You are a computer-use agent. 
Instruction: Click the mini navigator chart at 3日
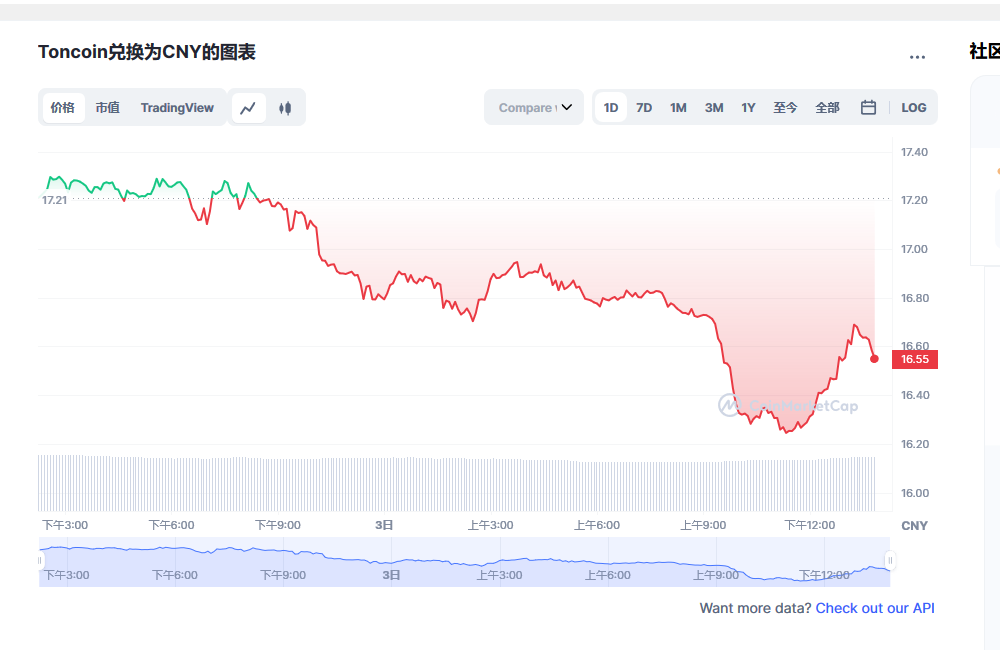[391, 575]
